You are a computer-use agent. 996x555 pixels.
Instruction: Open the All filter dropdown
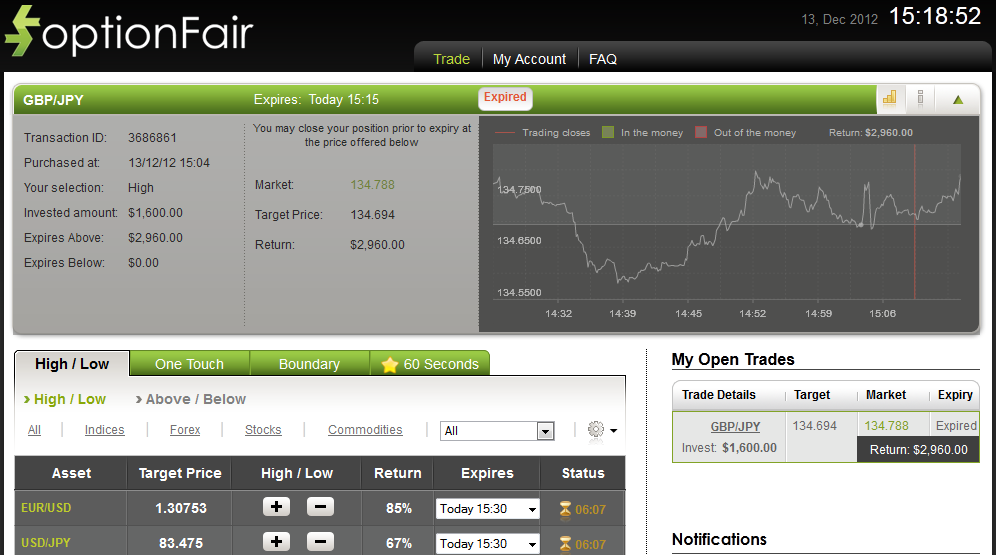click(x=497, y=431)
